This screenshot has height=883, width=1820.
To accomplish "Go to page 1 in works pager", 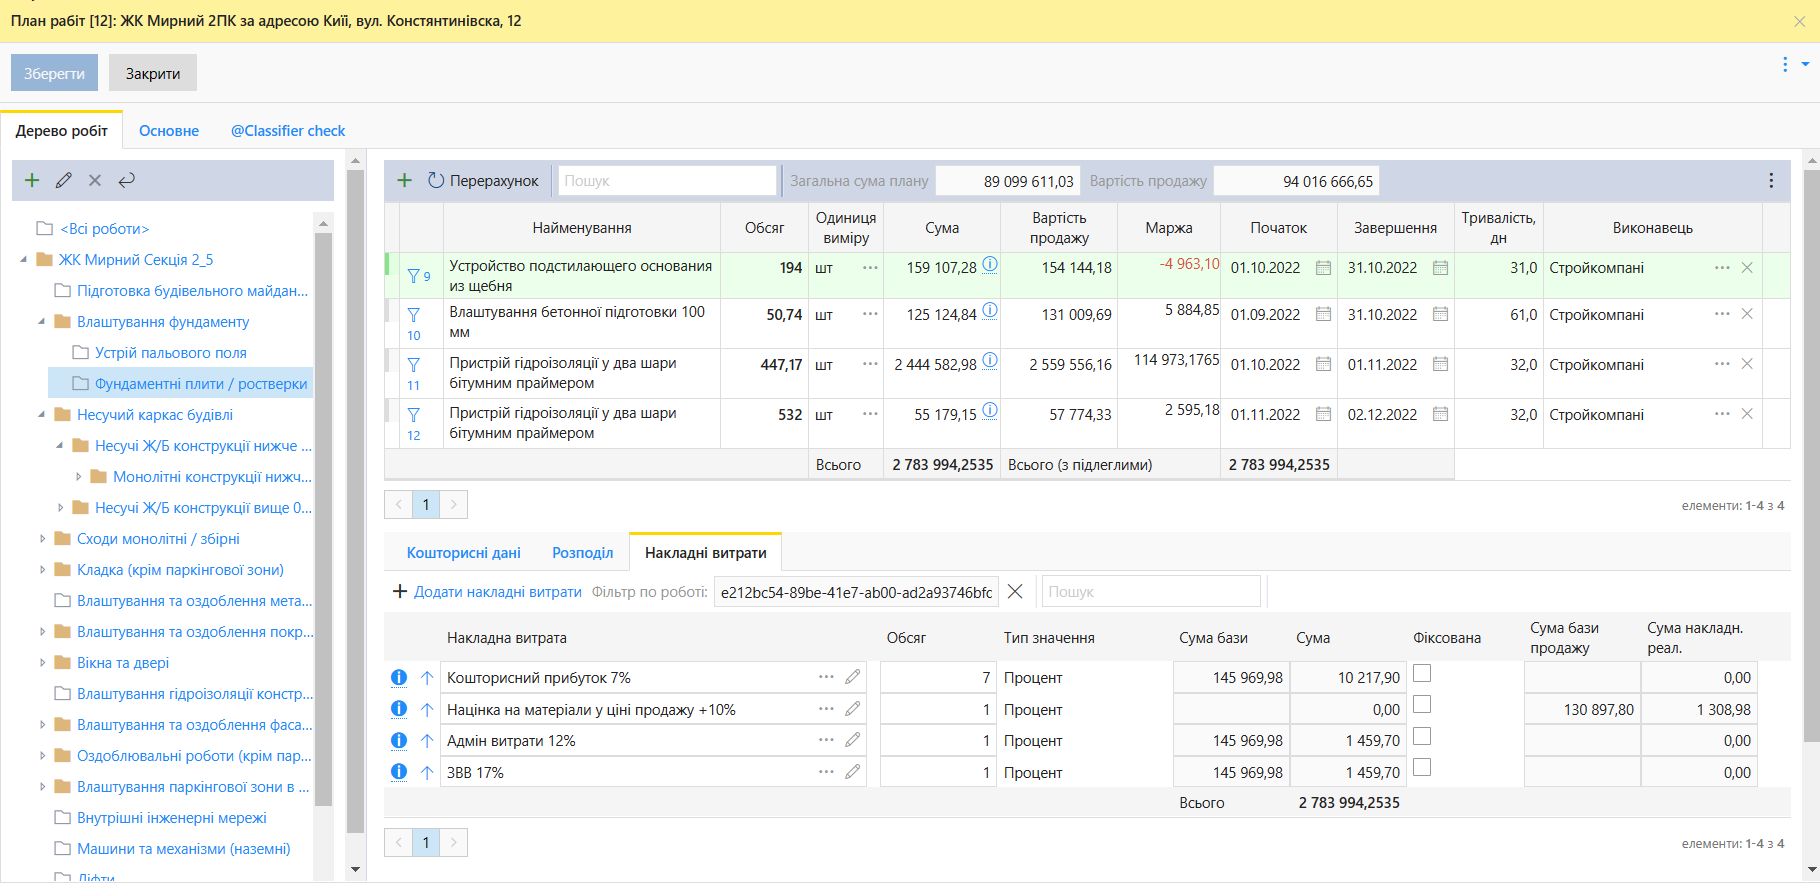I will coord(426,504).
